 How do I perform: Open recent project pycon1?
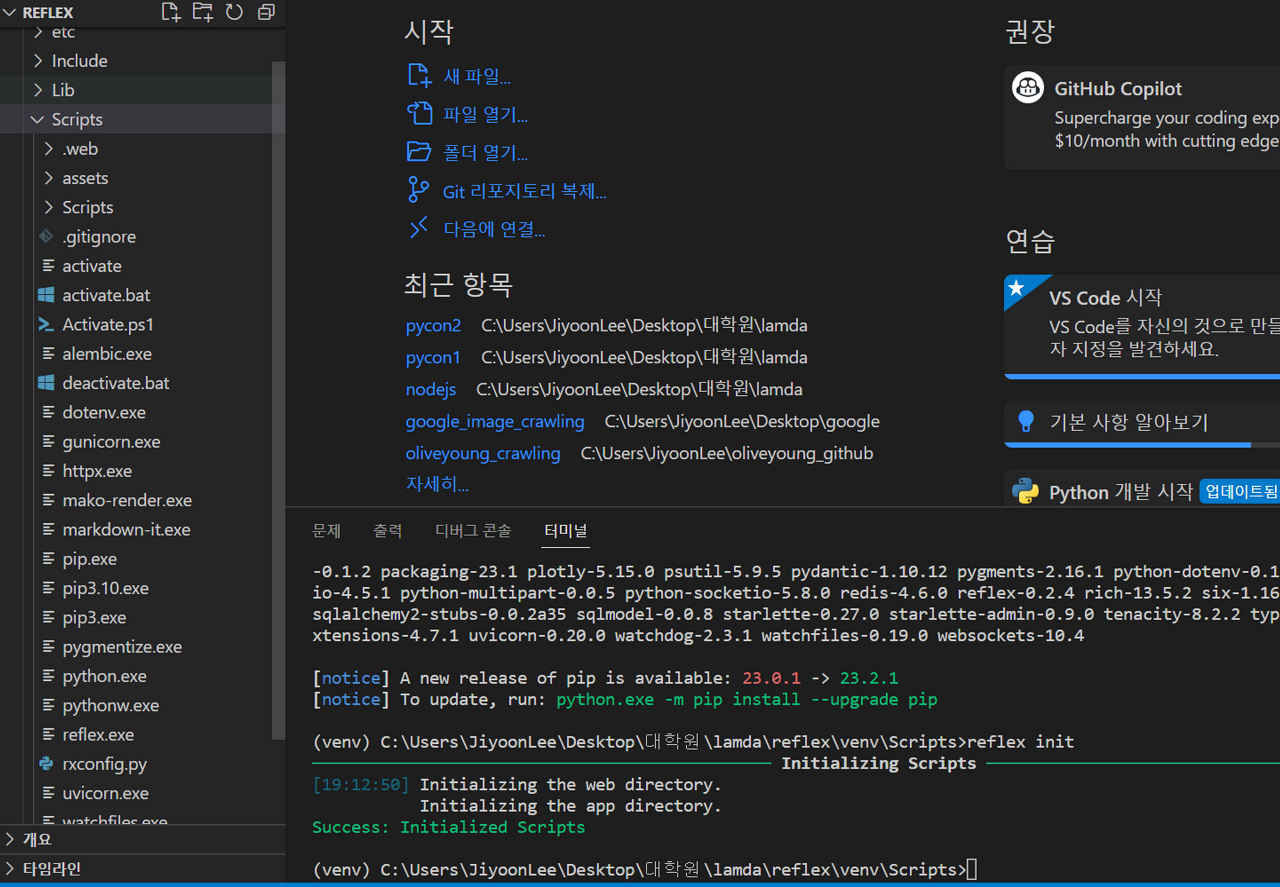pyautogui.click(x=433, y=357)
